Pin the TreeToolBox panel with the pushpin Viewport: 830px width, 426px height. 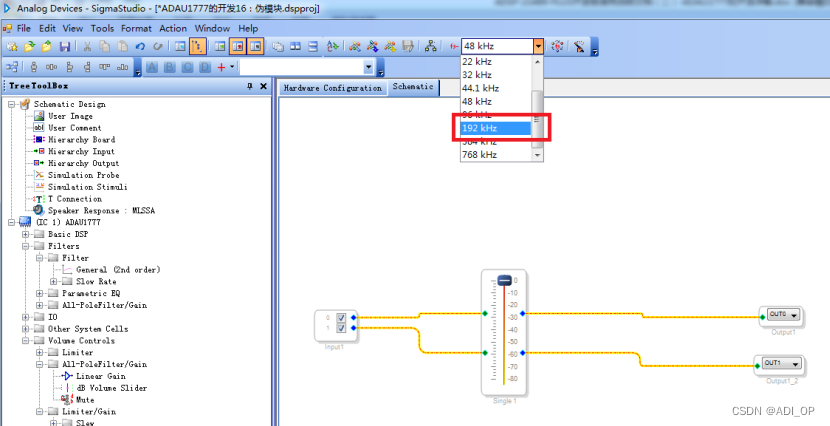(250, 86)
